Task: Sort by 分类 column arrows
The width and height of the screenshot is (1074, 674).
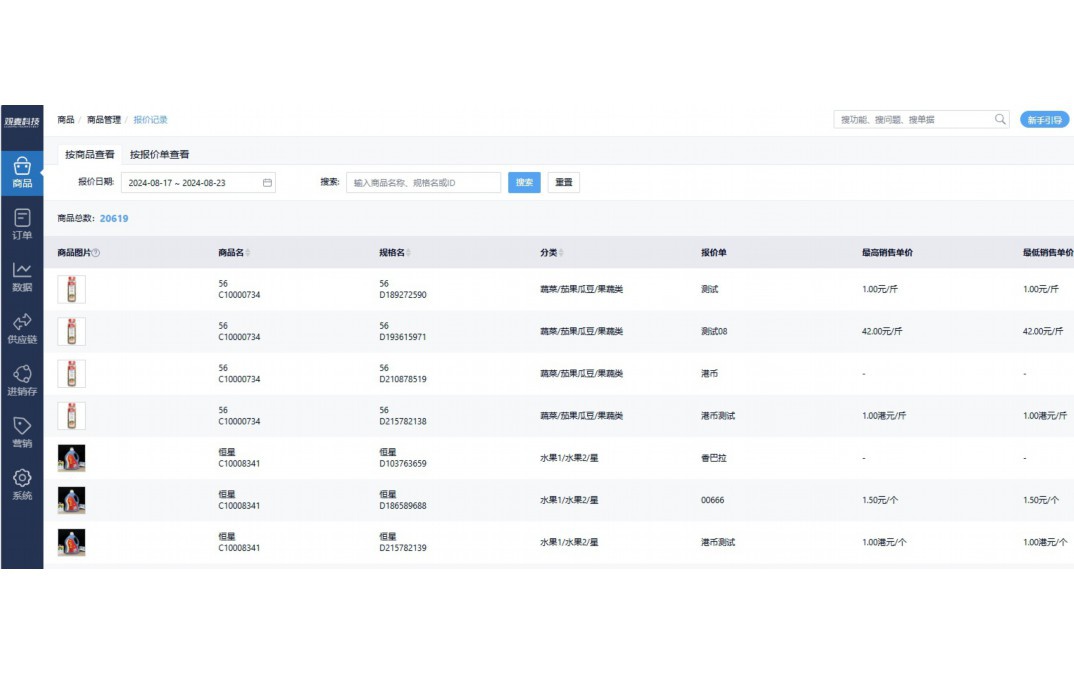Action: [x=561, y=253]
